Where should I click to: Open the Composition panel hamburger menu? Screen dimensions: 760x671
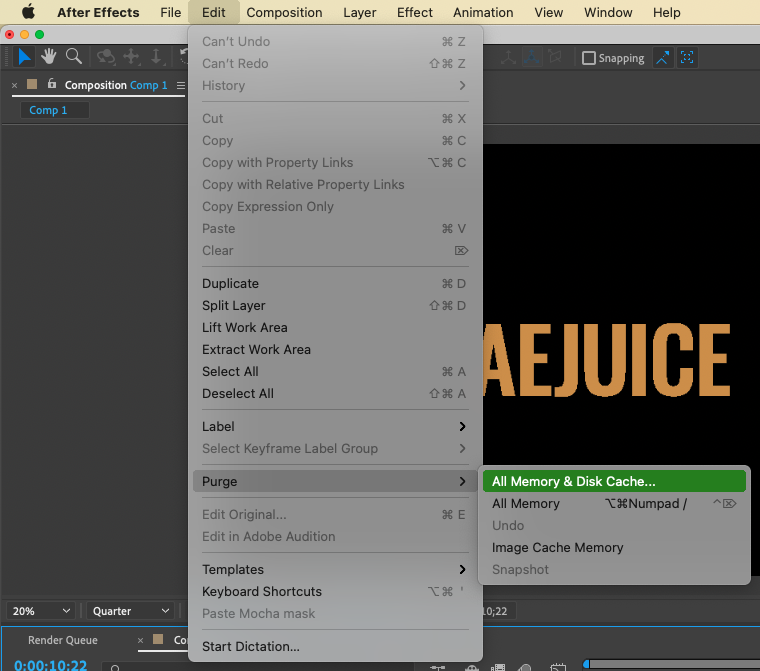pyautogui.click(x=181, y=86)
